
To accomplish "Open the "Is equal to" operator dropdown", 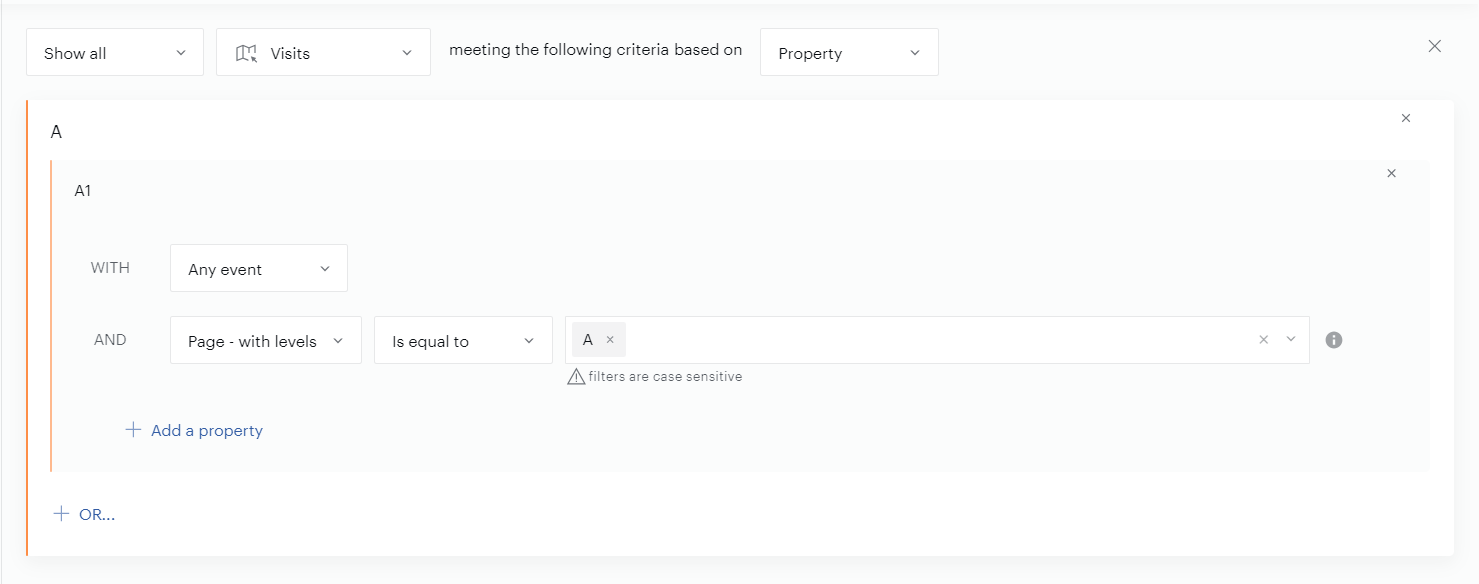I will 463,341.
